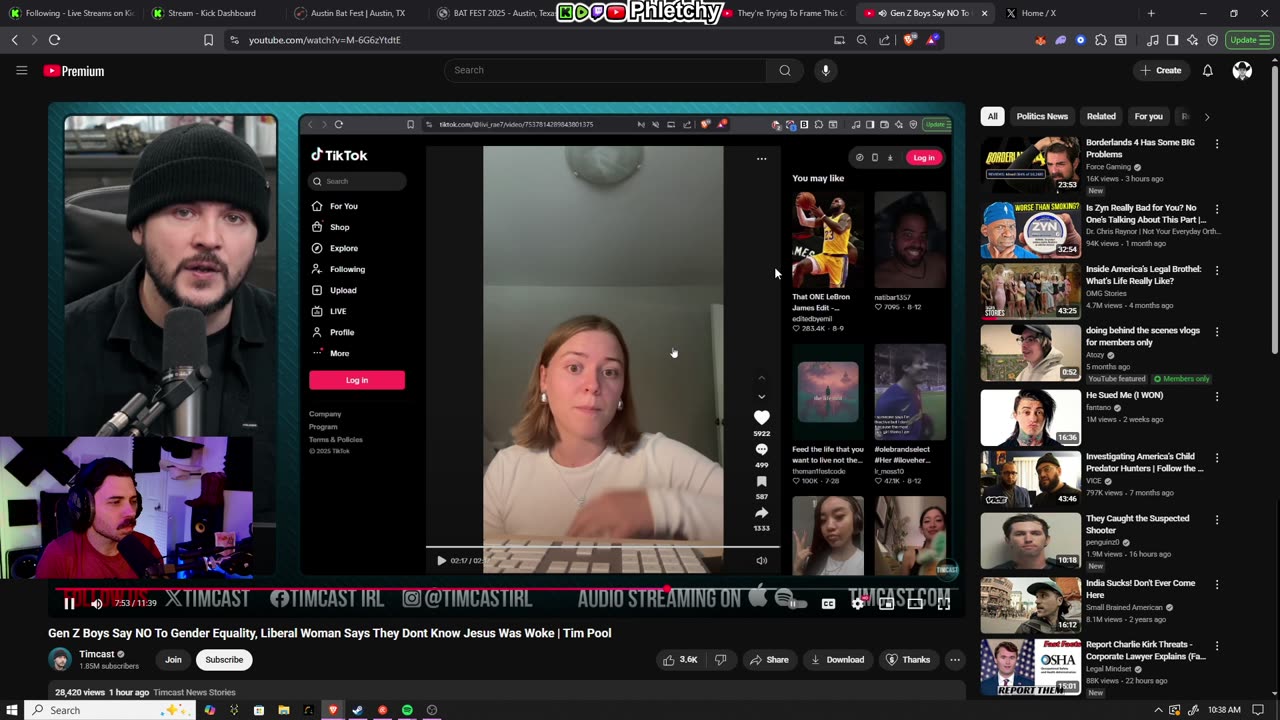Pause the video with player pause button

click(69, 603)
